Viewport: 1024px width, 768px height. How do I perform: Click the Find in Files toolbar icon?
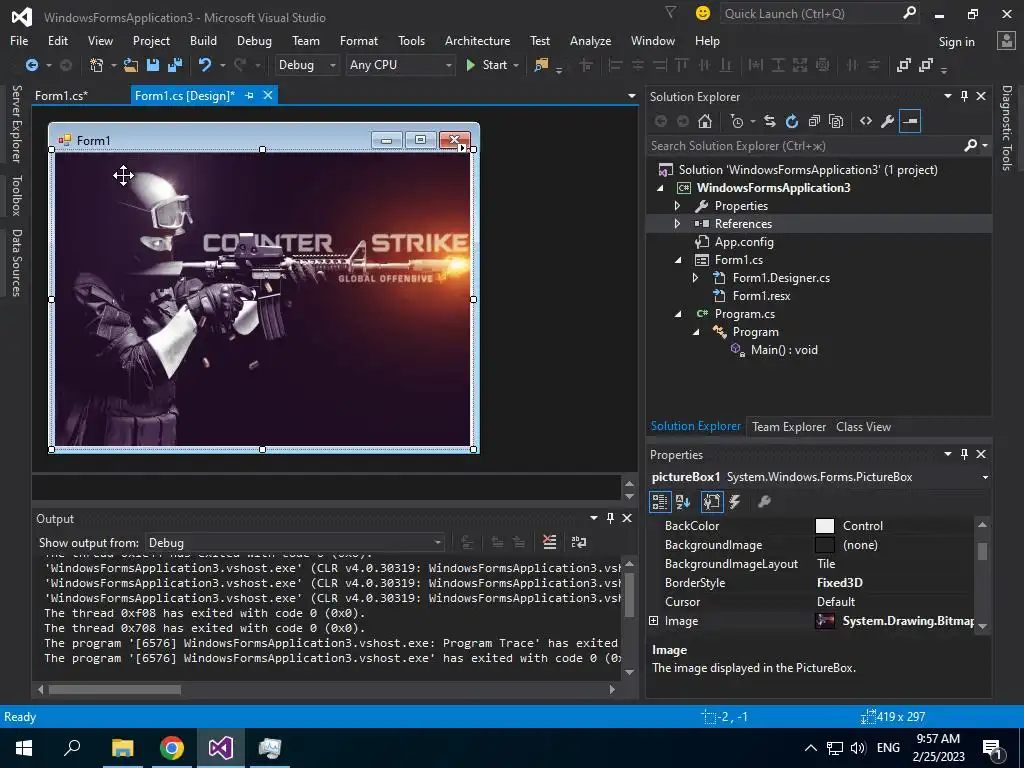541,65
